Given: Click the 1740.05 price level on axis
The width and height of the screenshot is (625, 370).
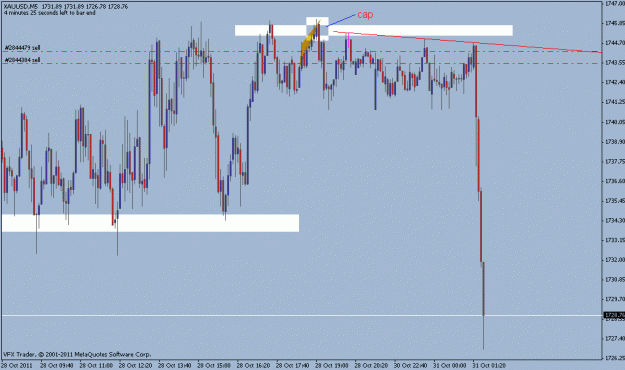Looking at the screenshot, I should pyautogui.click(x=614, y=122).
